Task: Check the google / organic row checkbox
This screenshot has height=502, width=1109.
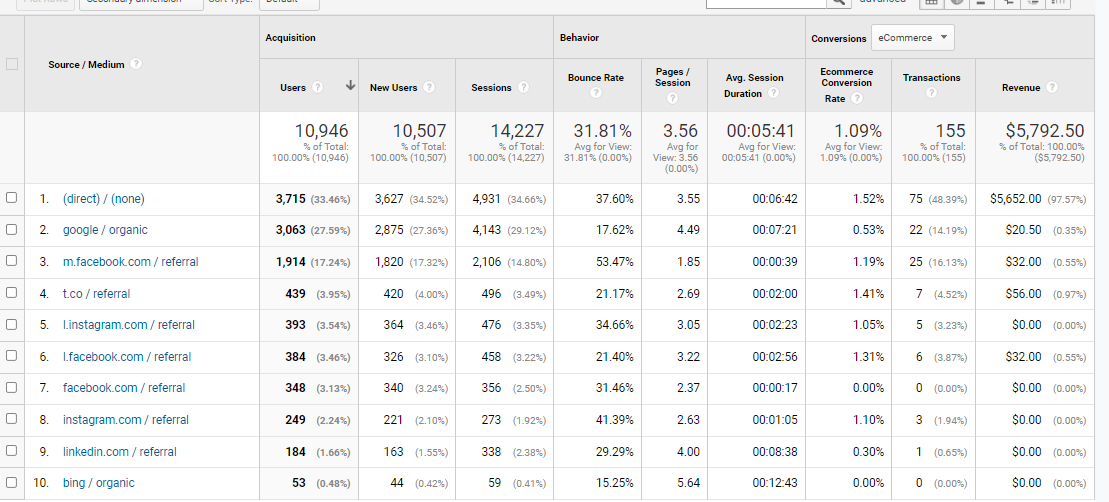Action: pos(11,229)
